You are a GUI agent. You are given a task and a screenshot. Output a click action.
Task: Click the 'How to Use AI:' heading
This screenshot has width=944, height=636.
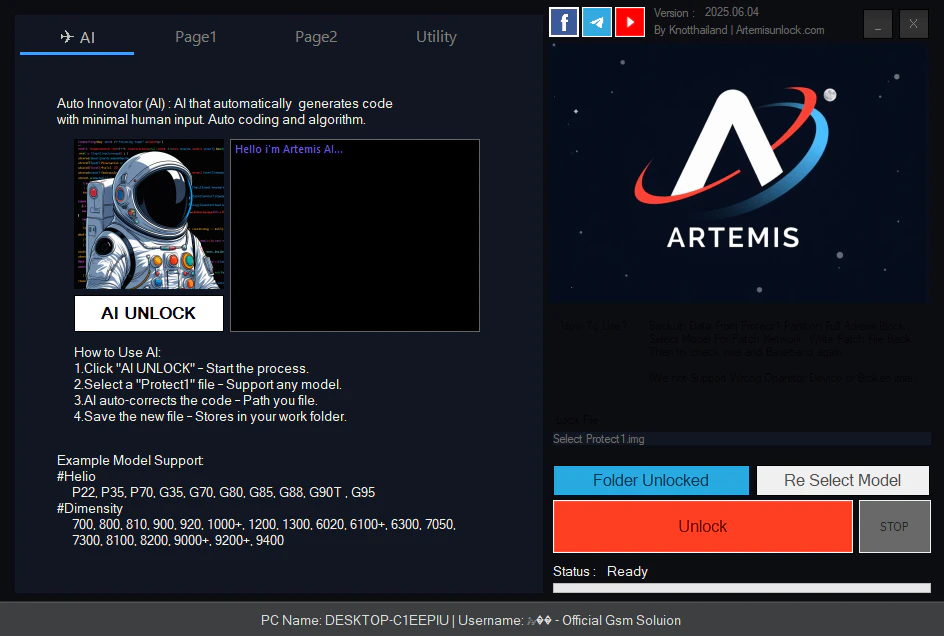coord(117,352)
